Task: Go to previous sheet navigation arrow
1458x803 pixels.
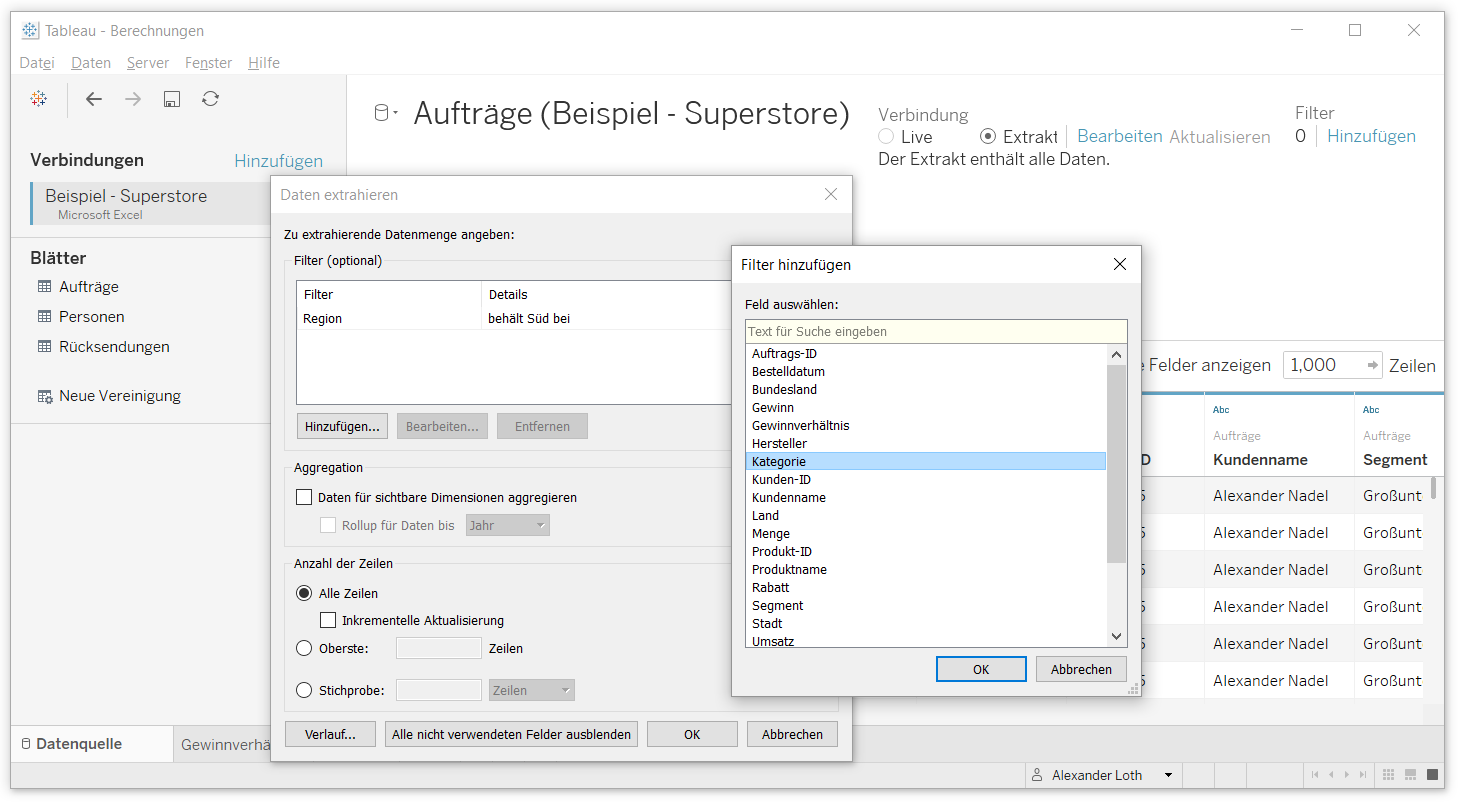Action: (1330, 775)
